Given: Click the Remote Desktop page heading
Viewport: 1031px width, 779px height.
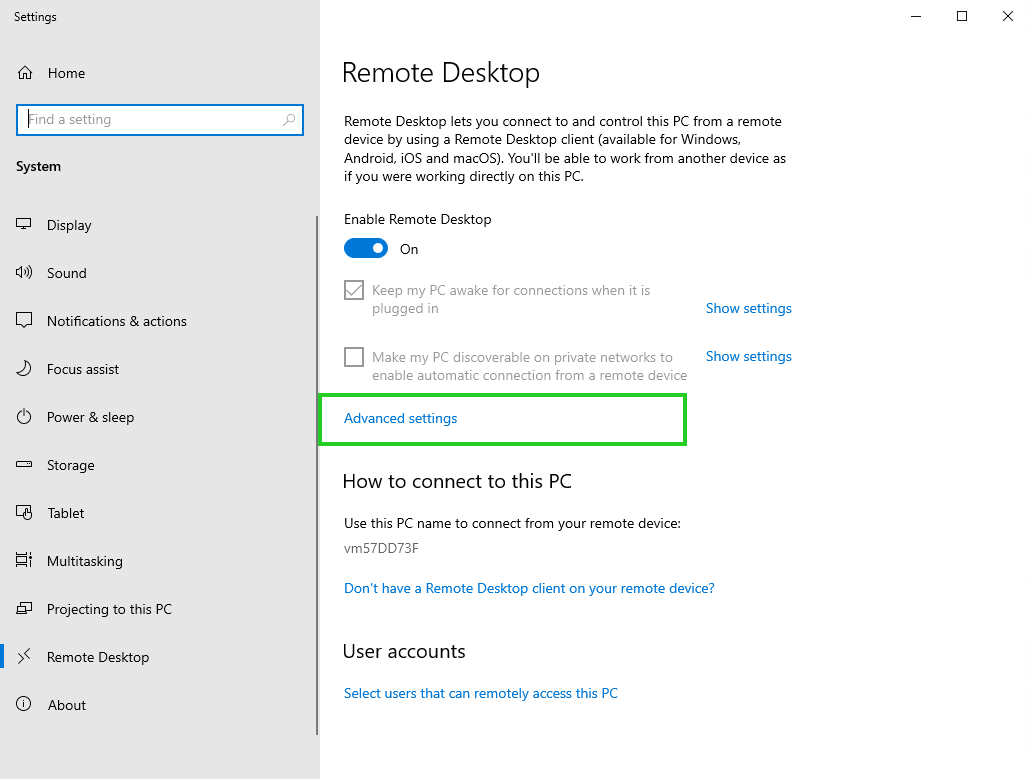Looking at the screenshot, I should click(441, 72).
